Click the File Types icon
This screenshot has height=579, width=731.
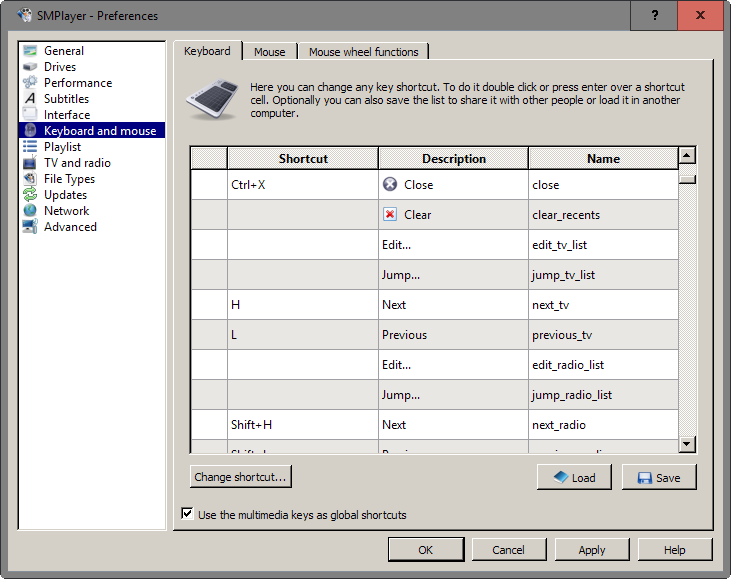30,178
